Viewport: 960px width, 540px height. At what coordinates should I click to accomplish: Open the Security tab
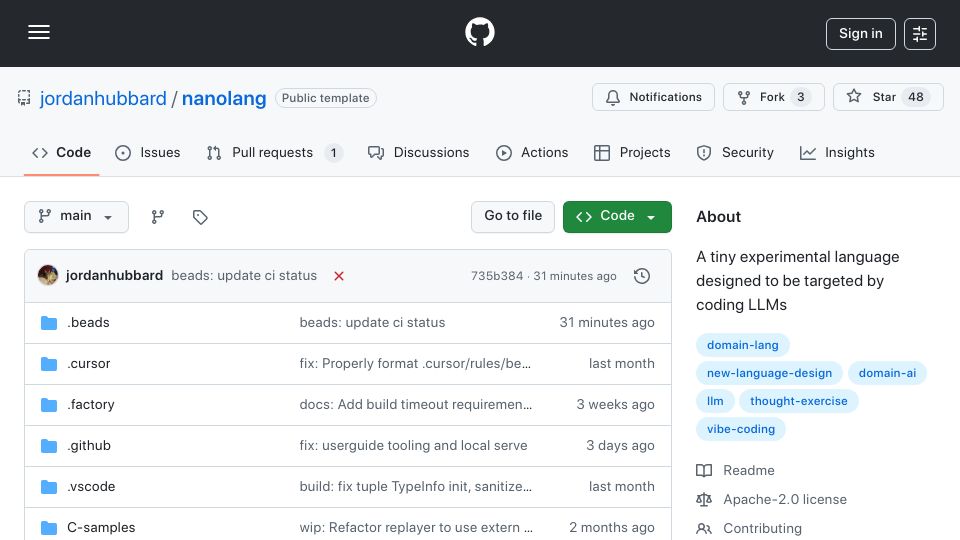click(x=735, y=152)
